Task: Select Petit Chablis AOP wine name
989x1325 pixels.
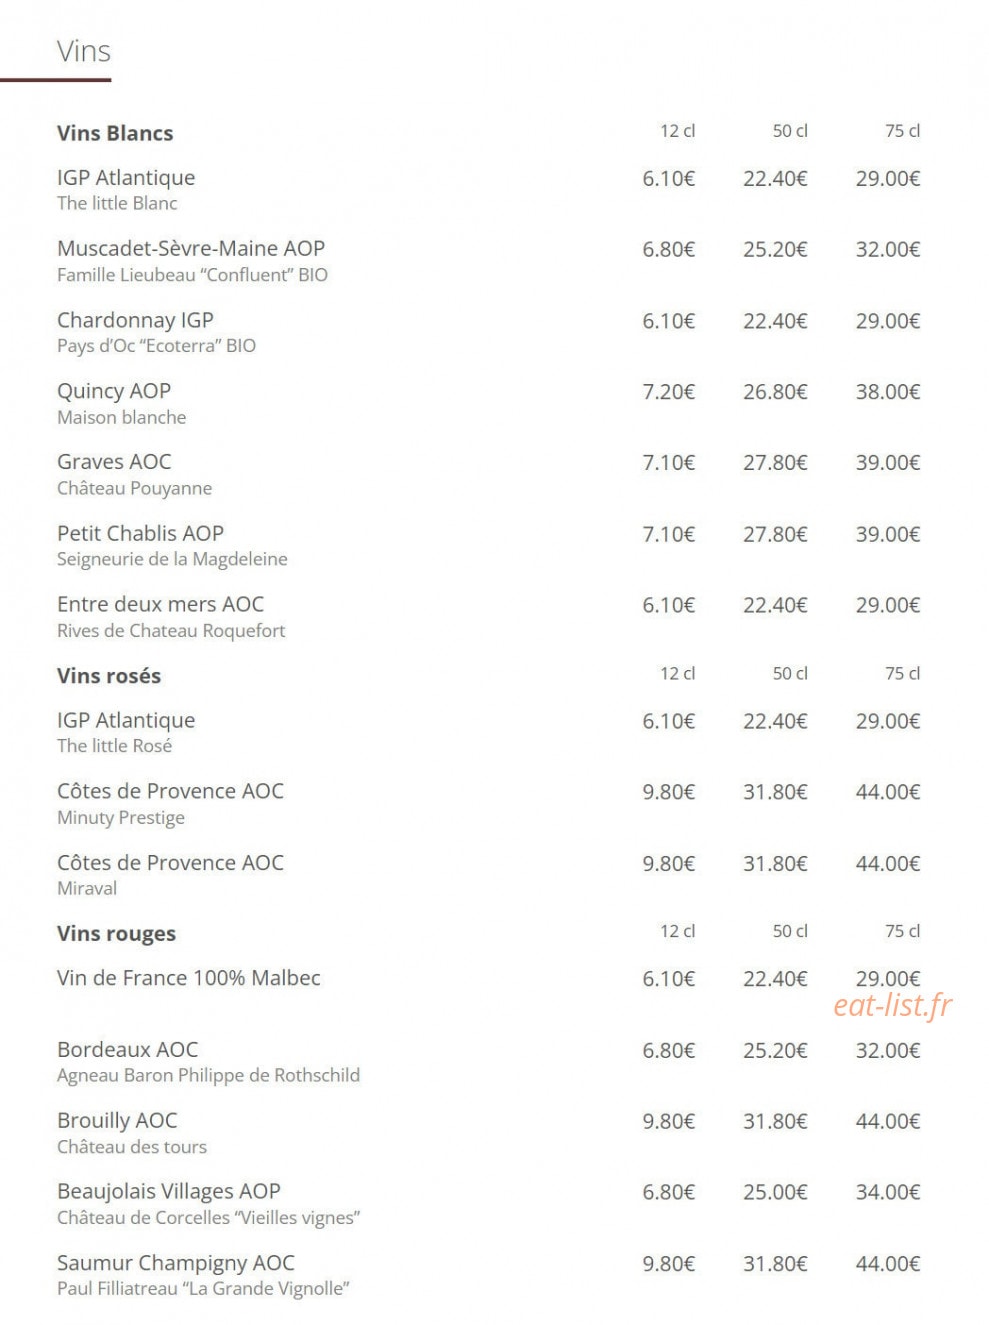Action: point(140,533)
